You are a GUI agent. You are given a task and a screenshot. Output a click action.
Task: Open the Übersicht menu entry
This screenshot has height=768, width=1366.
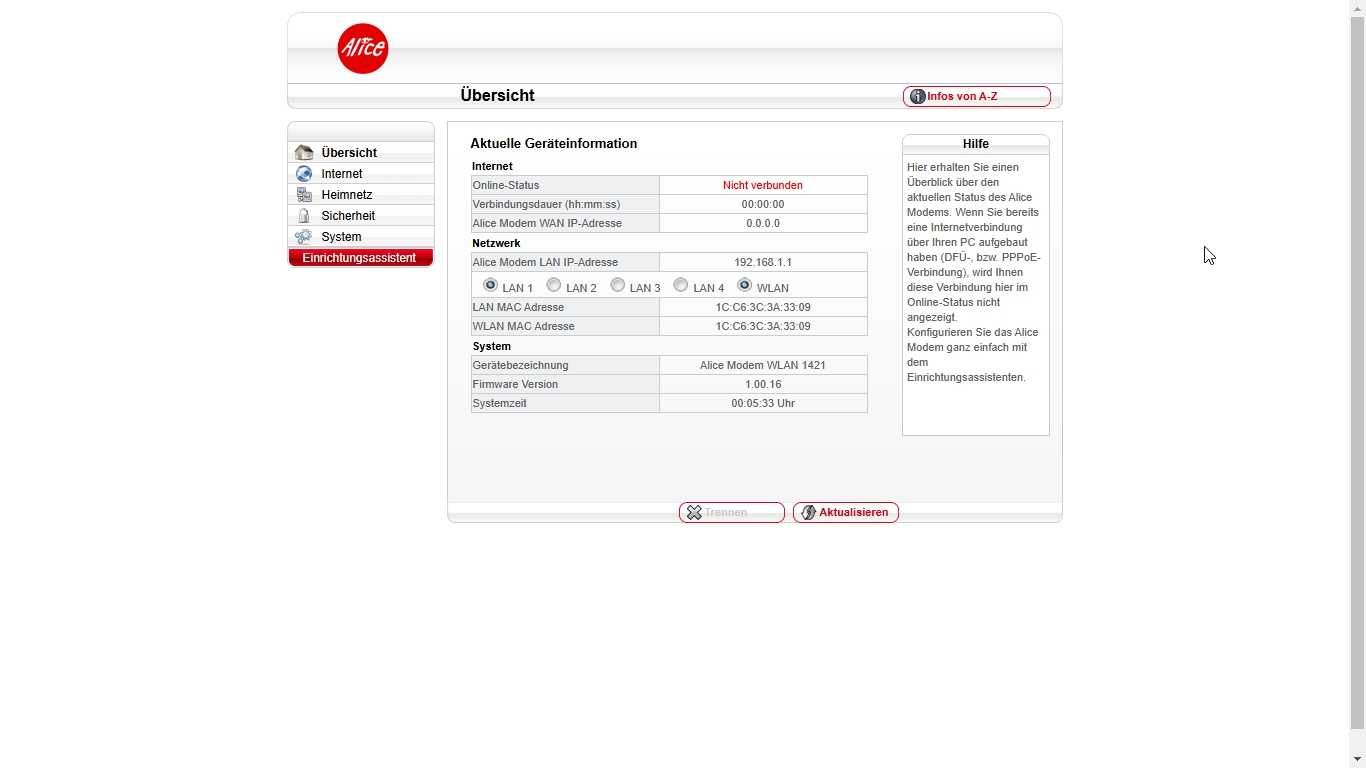pyautogui.click(x=361, y=152)
